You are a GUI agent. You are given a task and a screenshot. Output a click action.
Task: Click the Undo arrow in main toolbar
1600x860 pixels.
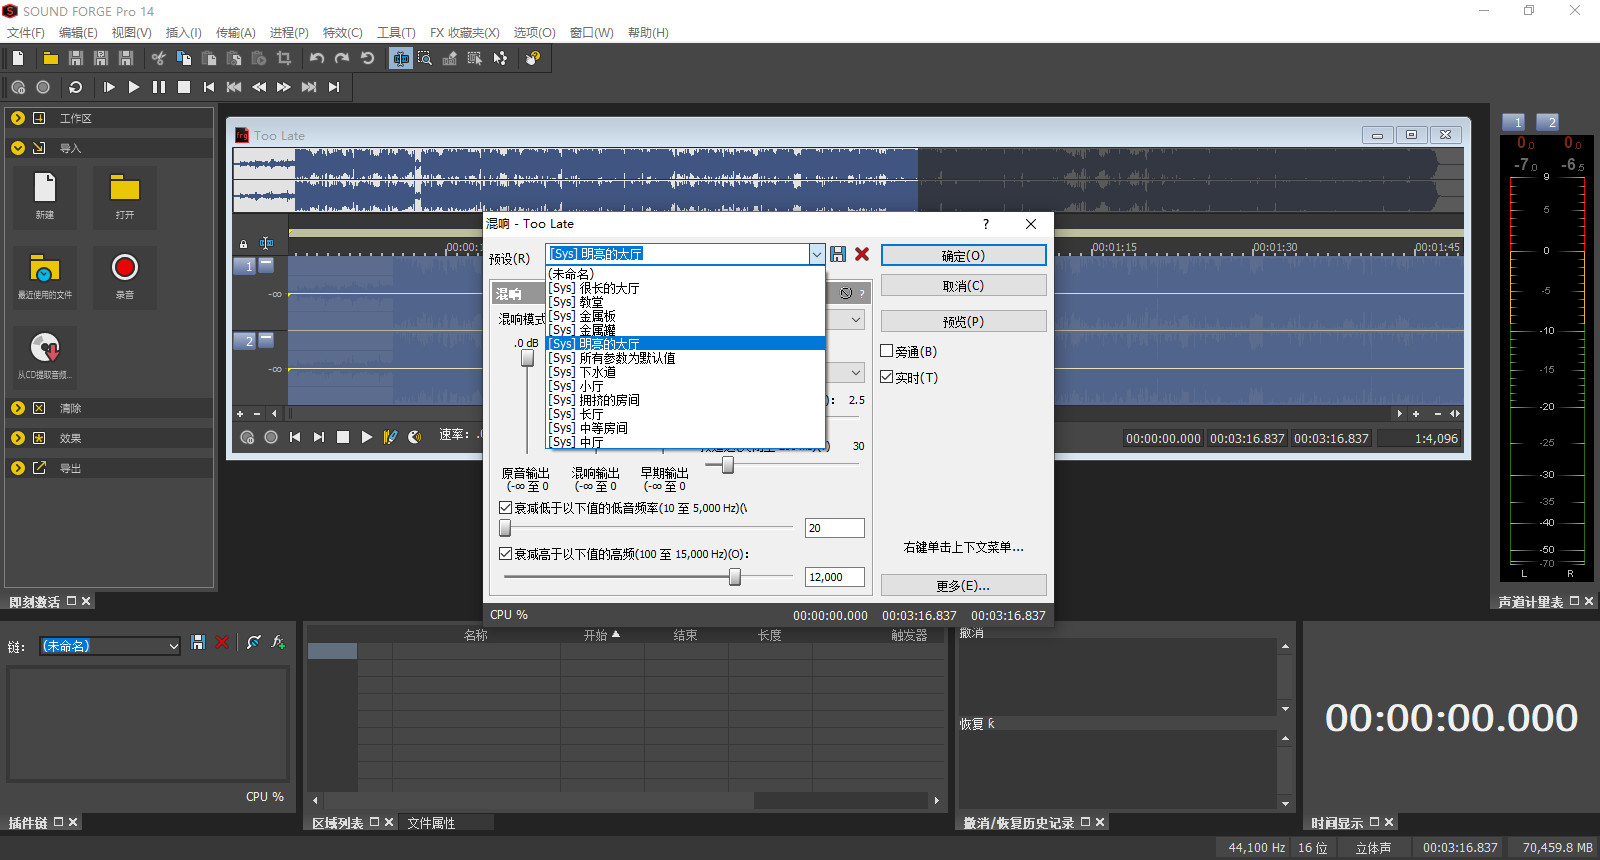click(x=317, y=58)
